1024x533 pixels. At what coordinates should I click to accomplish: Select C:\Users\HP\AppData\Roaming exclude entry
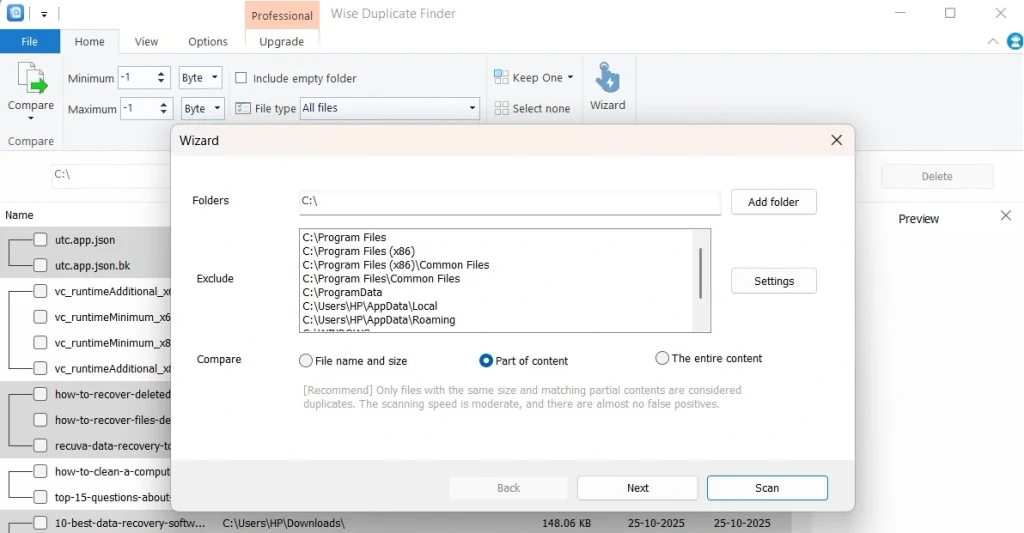pos(379,319)
